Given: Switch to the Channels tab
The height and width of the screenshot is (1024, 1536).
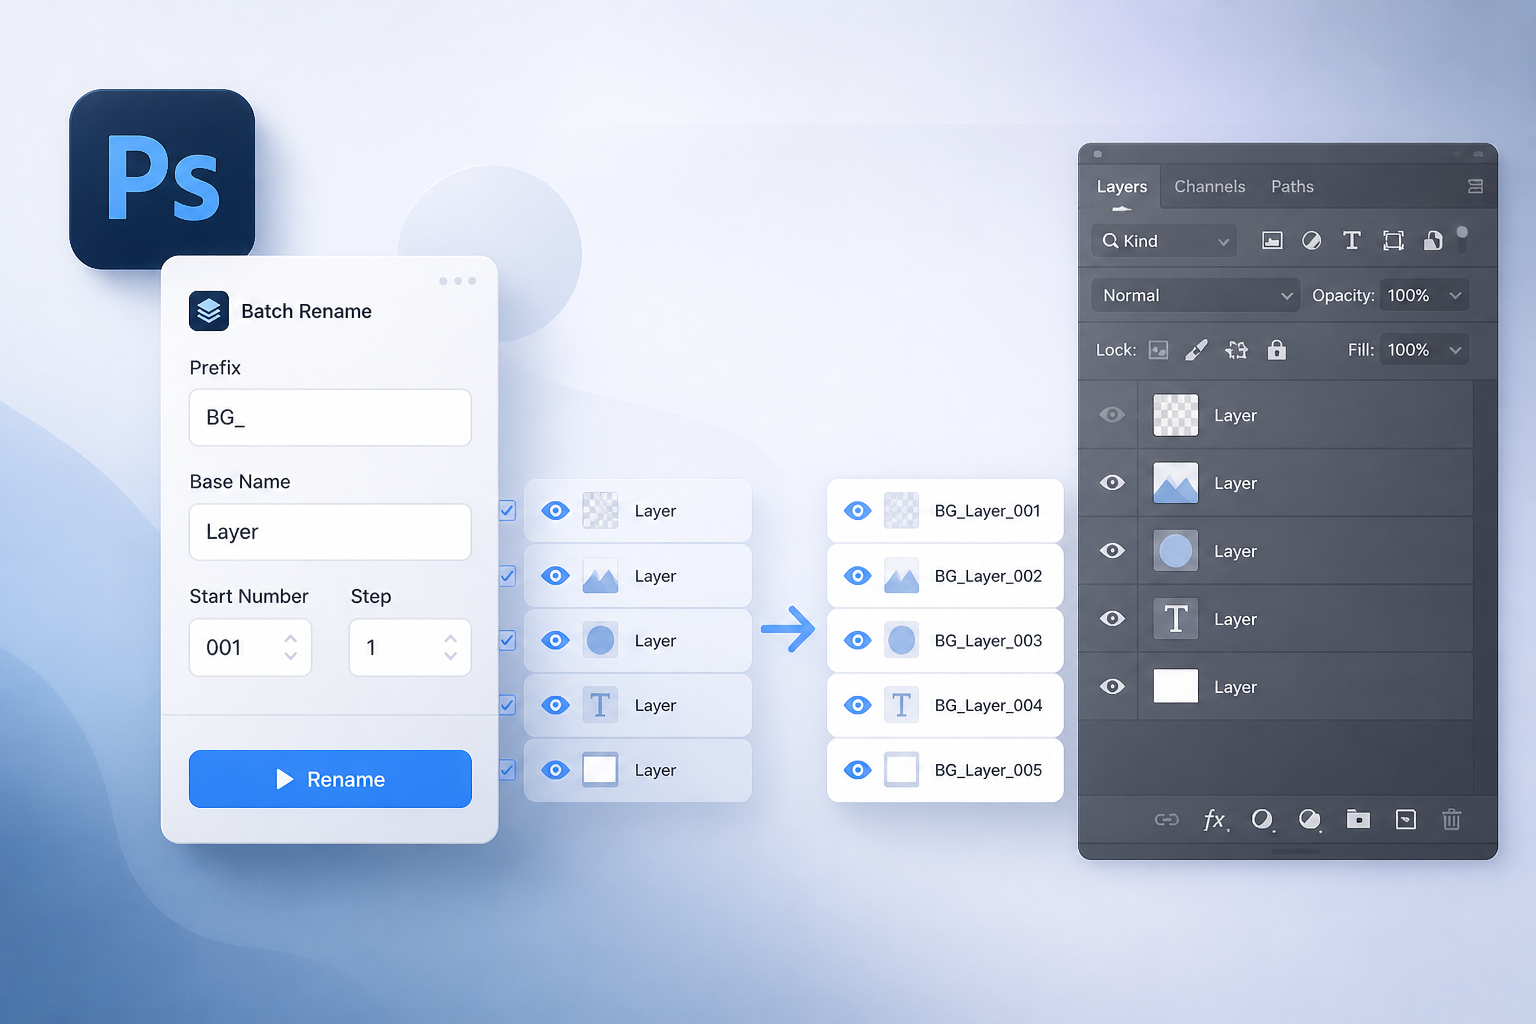Looking at the screenshot, I should click(1210, 187).
